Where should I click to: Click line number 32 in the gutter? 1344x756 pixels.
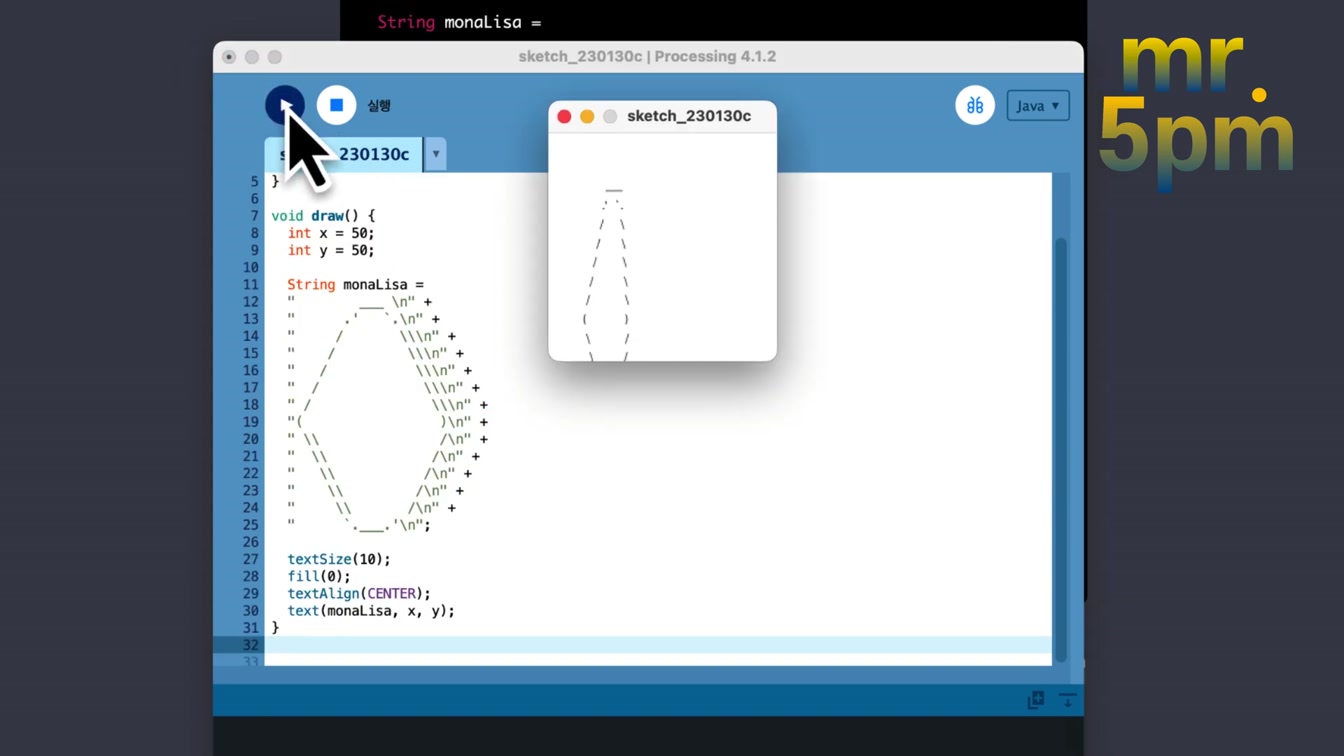(x=250, y=645)
